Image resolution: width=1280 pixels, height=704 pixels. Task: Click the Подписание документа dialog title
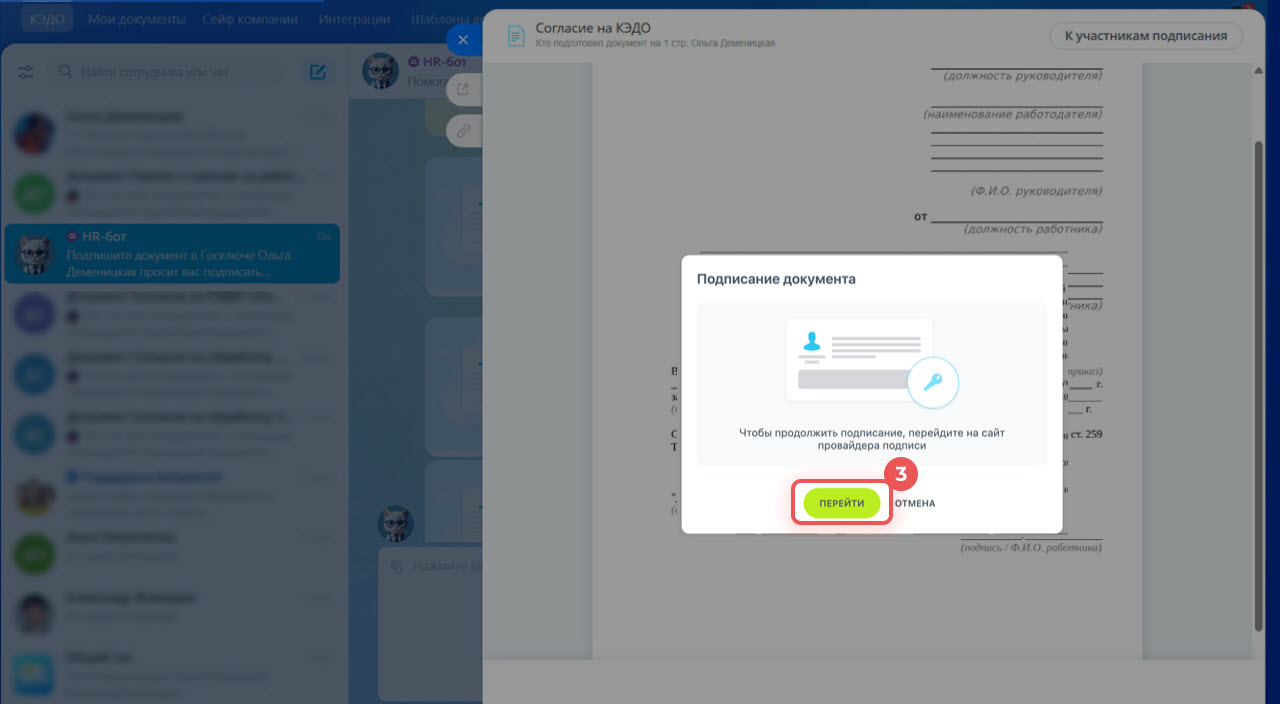tap(776, 279)
